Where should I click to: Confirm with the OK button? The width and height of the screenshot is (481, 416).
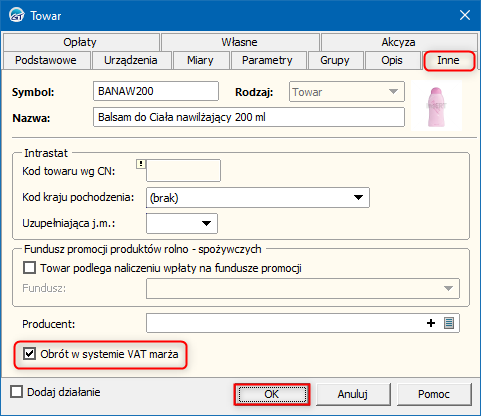tap(272, 394)
